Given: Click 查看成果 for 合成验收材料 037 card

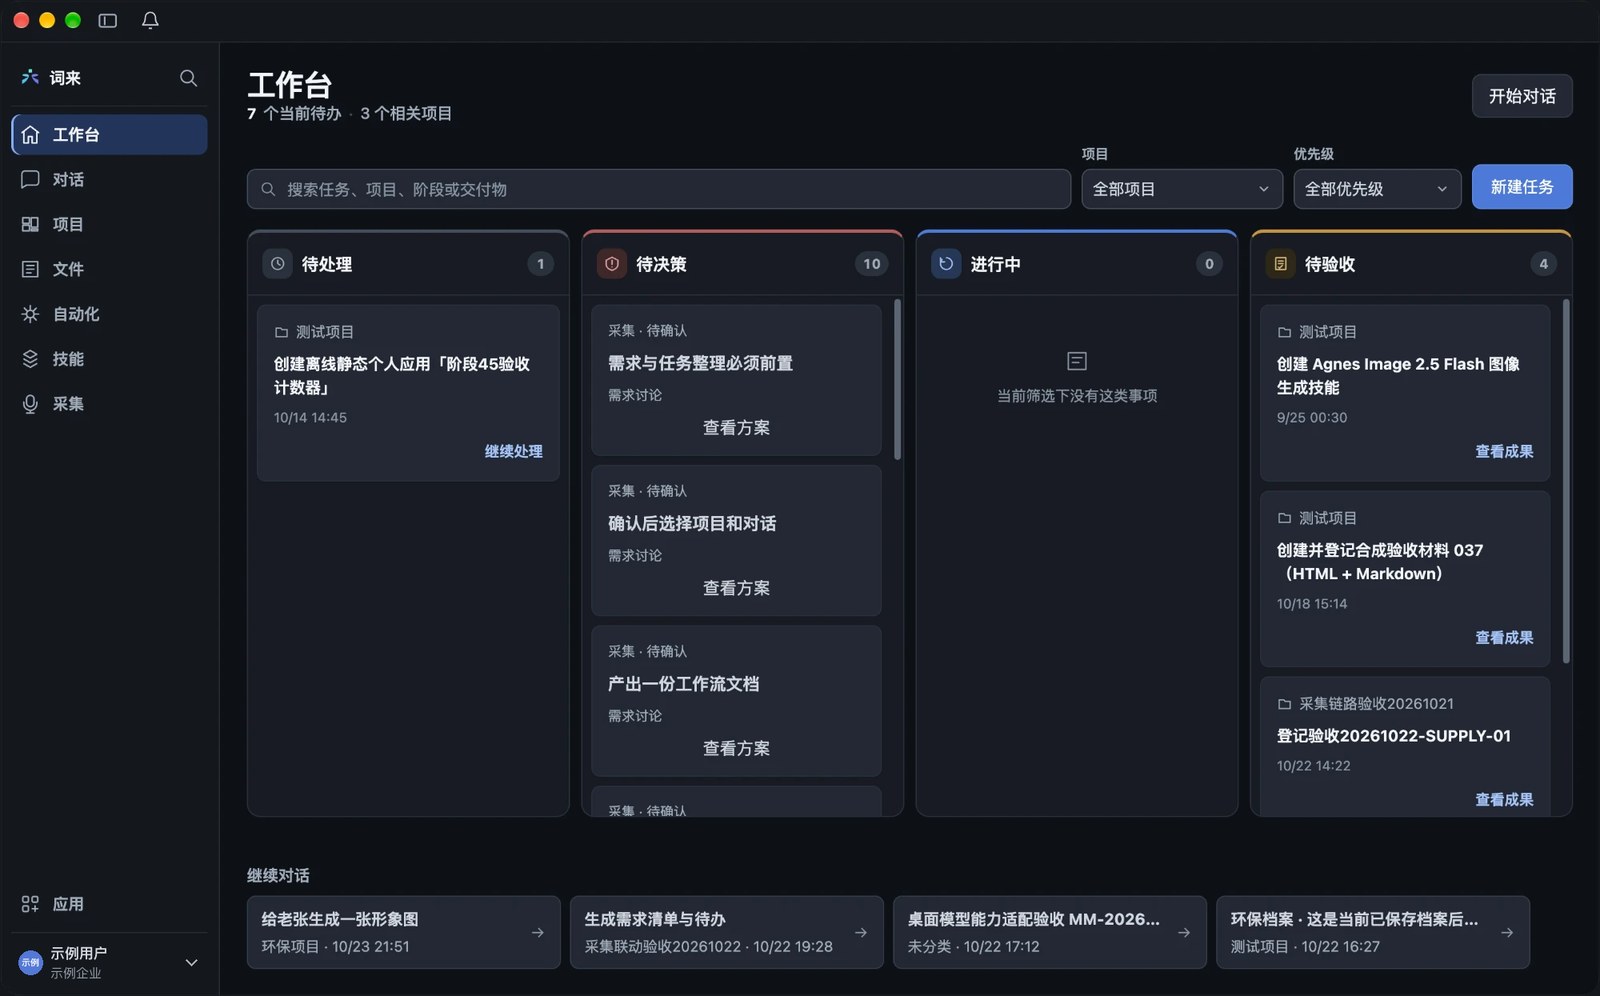Looking at the screenshot, I should [x=1504, y=638].
